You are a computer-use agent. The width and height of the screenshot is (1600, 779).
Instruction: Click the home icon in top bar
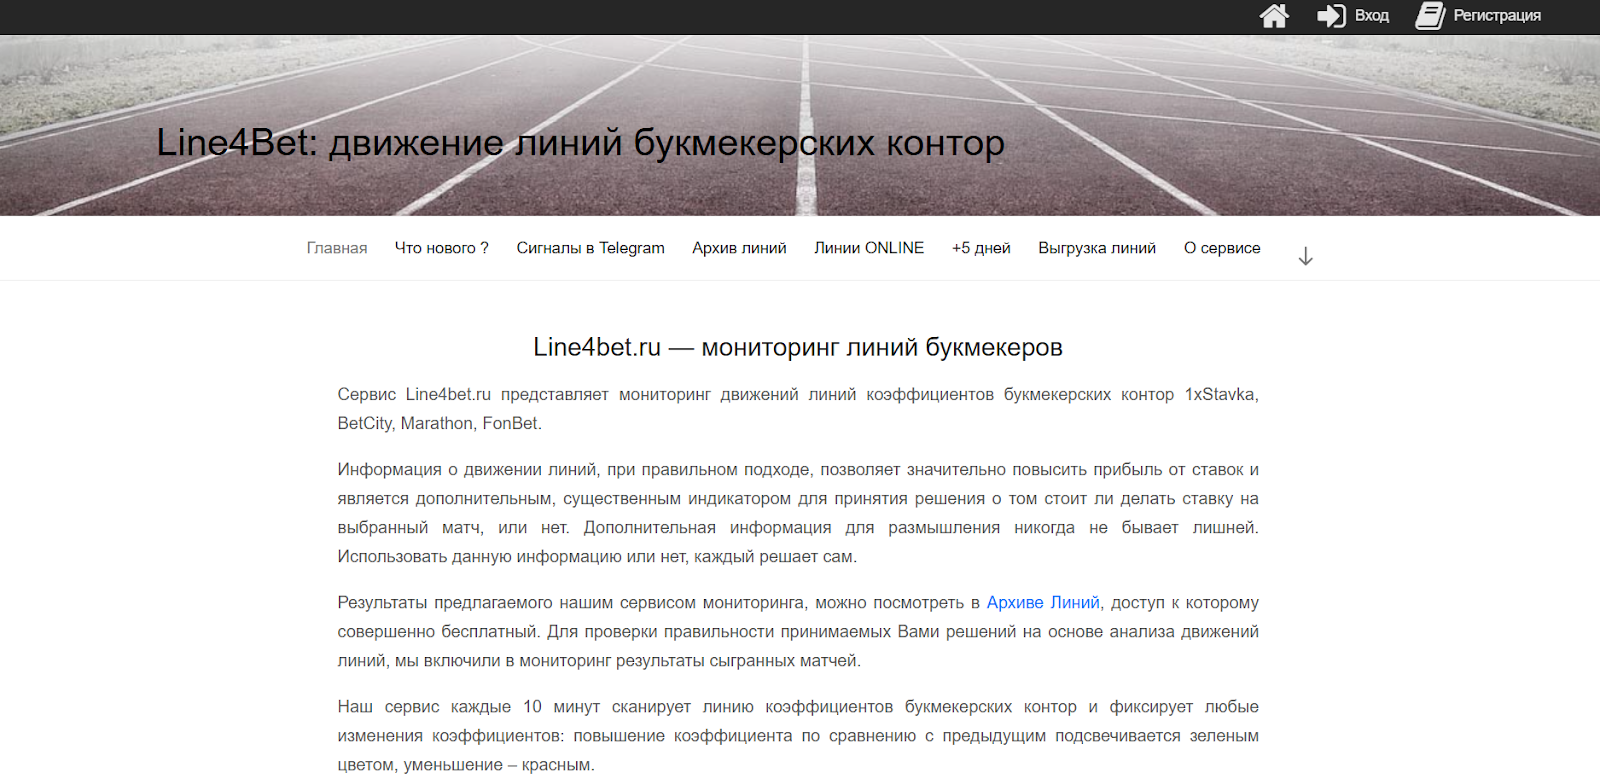[1273, 16]
